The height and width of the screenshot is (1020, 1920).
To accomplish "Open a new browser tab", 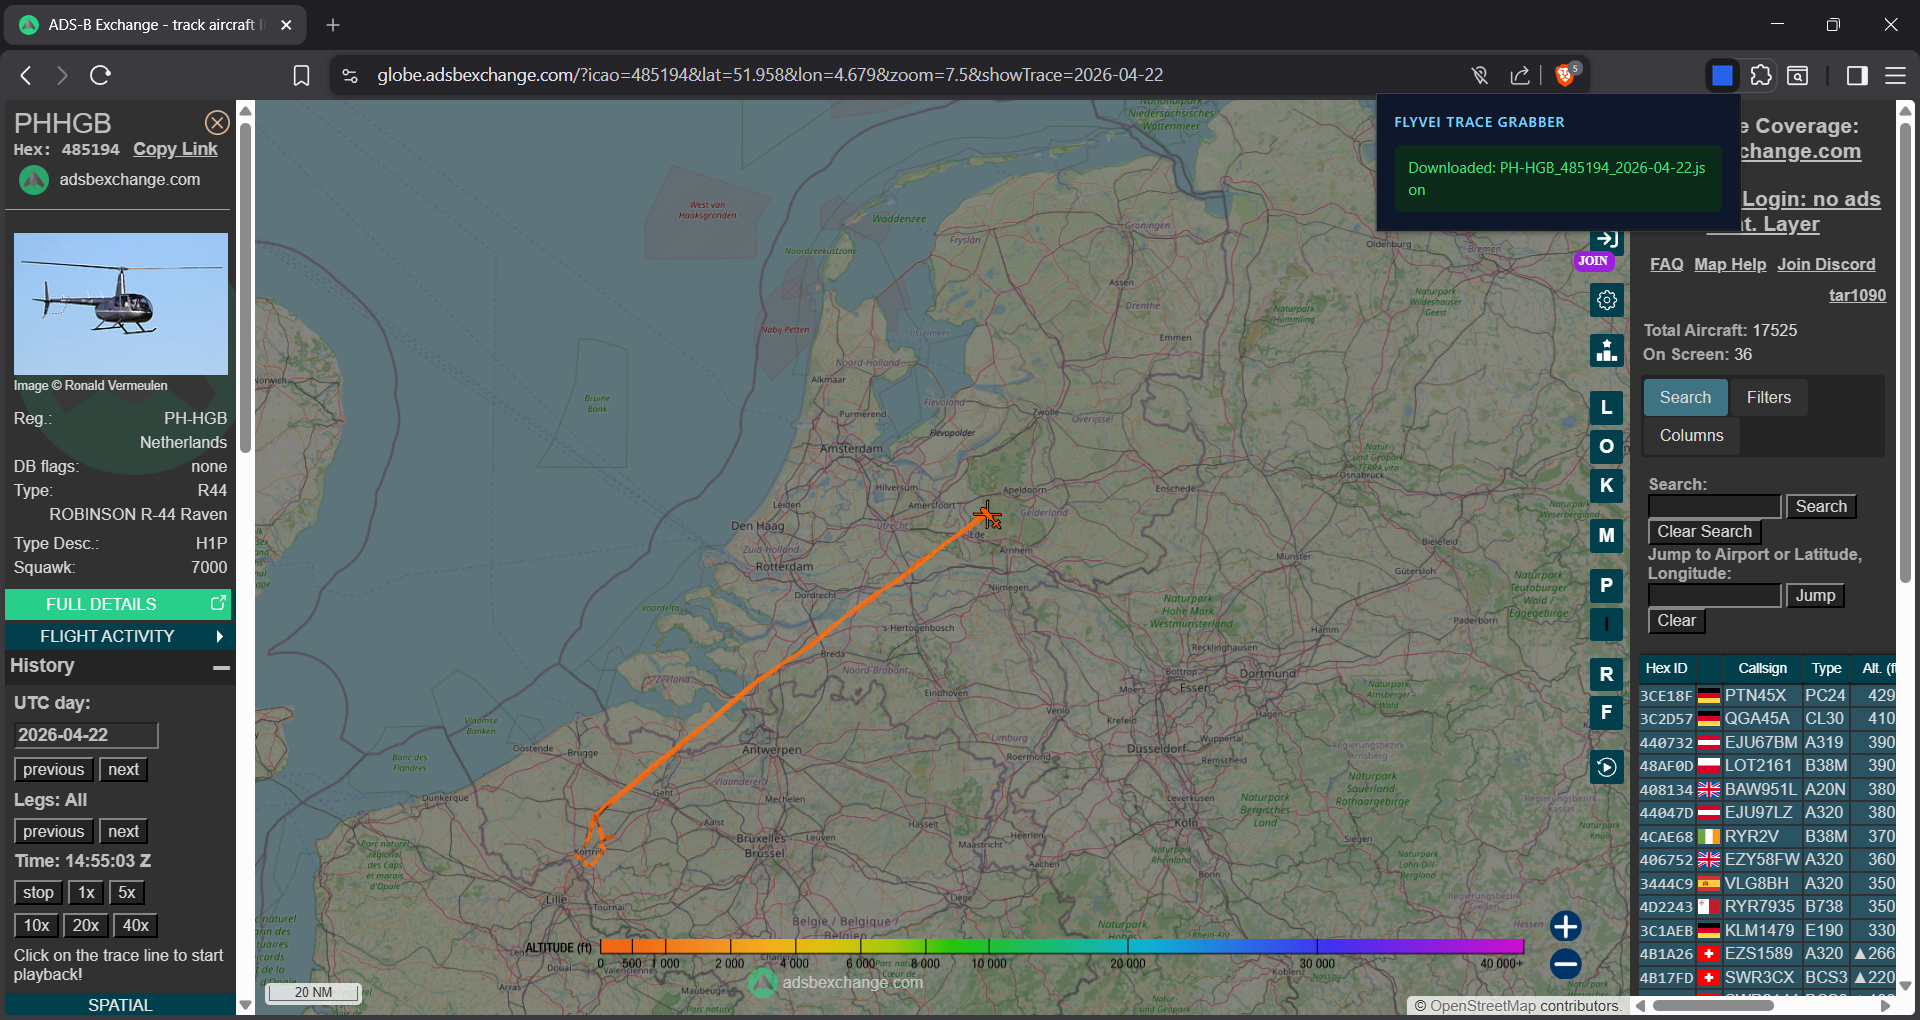I will click(x=333, y=24).
